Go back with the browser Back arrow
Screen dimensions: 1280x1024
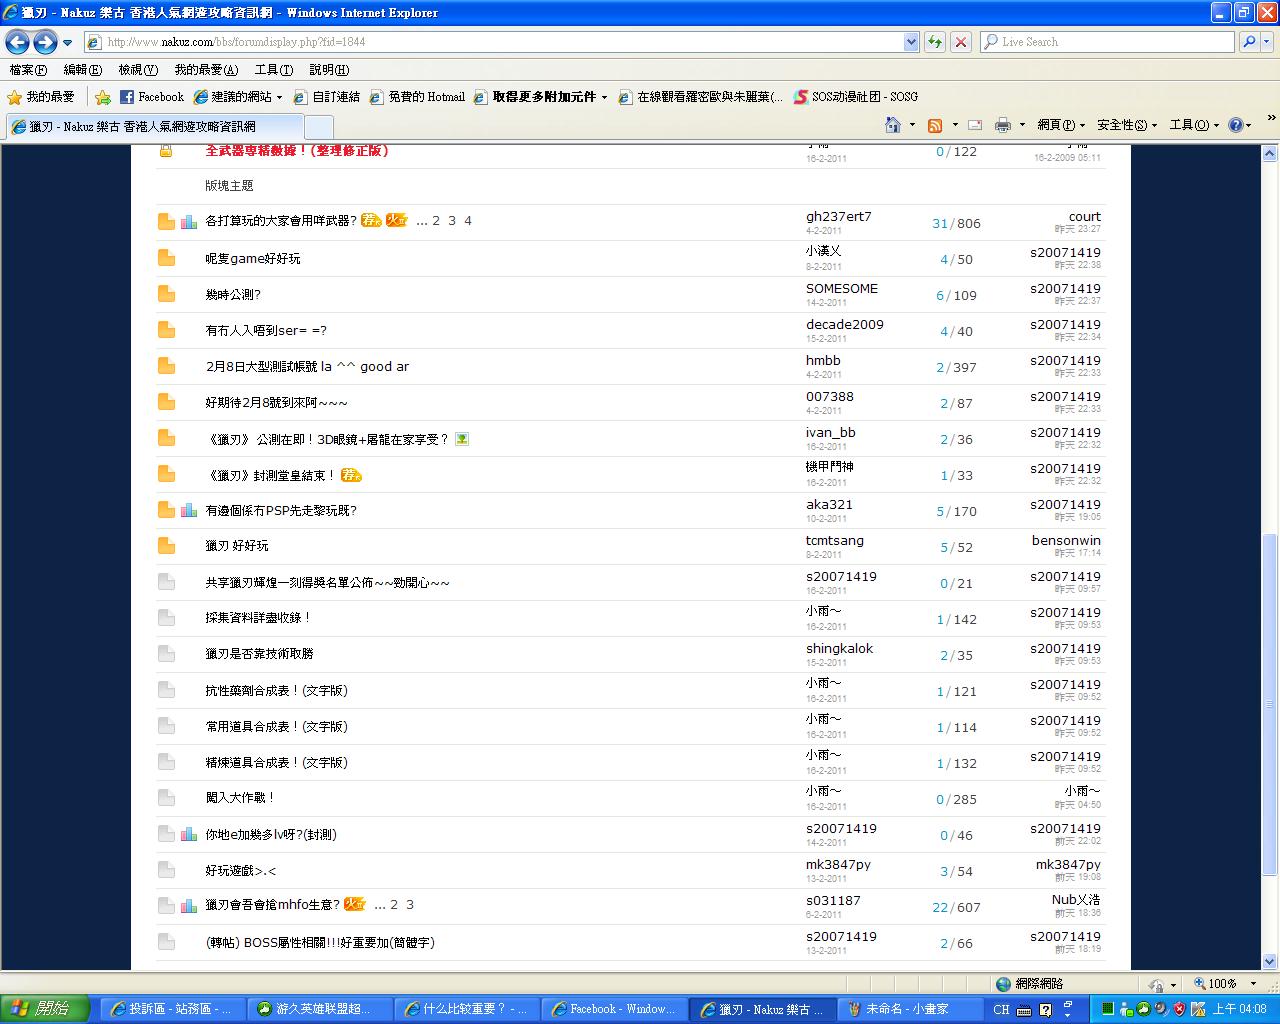coord(17,42)
